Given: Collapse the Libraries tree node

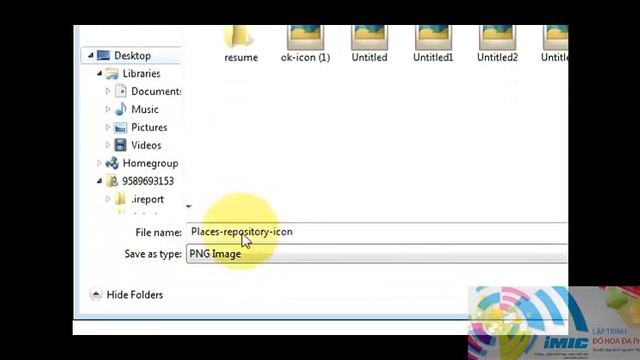Looking at the screenshot, I should pyautogui.click(x=99, y=73).
